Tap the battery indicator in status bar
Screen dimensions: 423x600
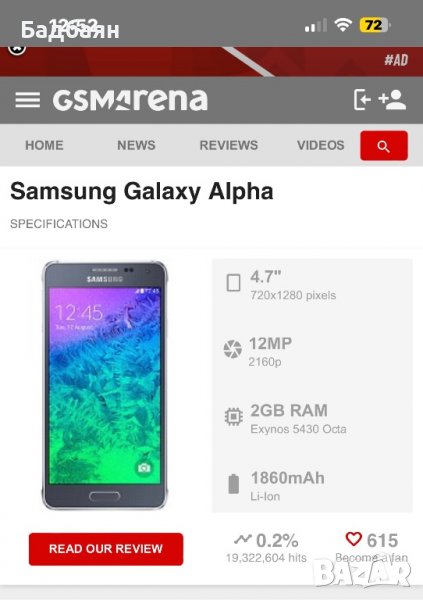tap(375, 25)
